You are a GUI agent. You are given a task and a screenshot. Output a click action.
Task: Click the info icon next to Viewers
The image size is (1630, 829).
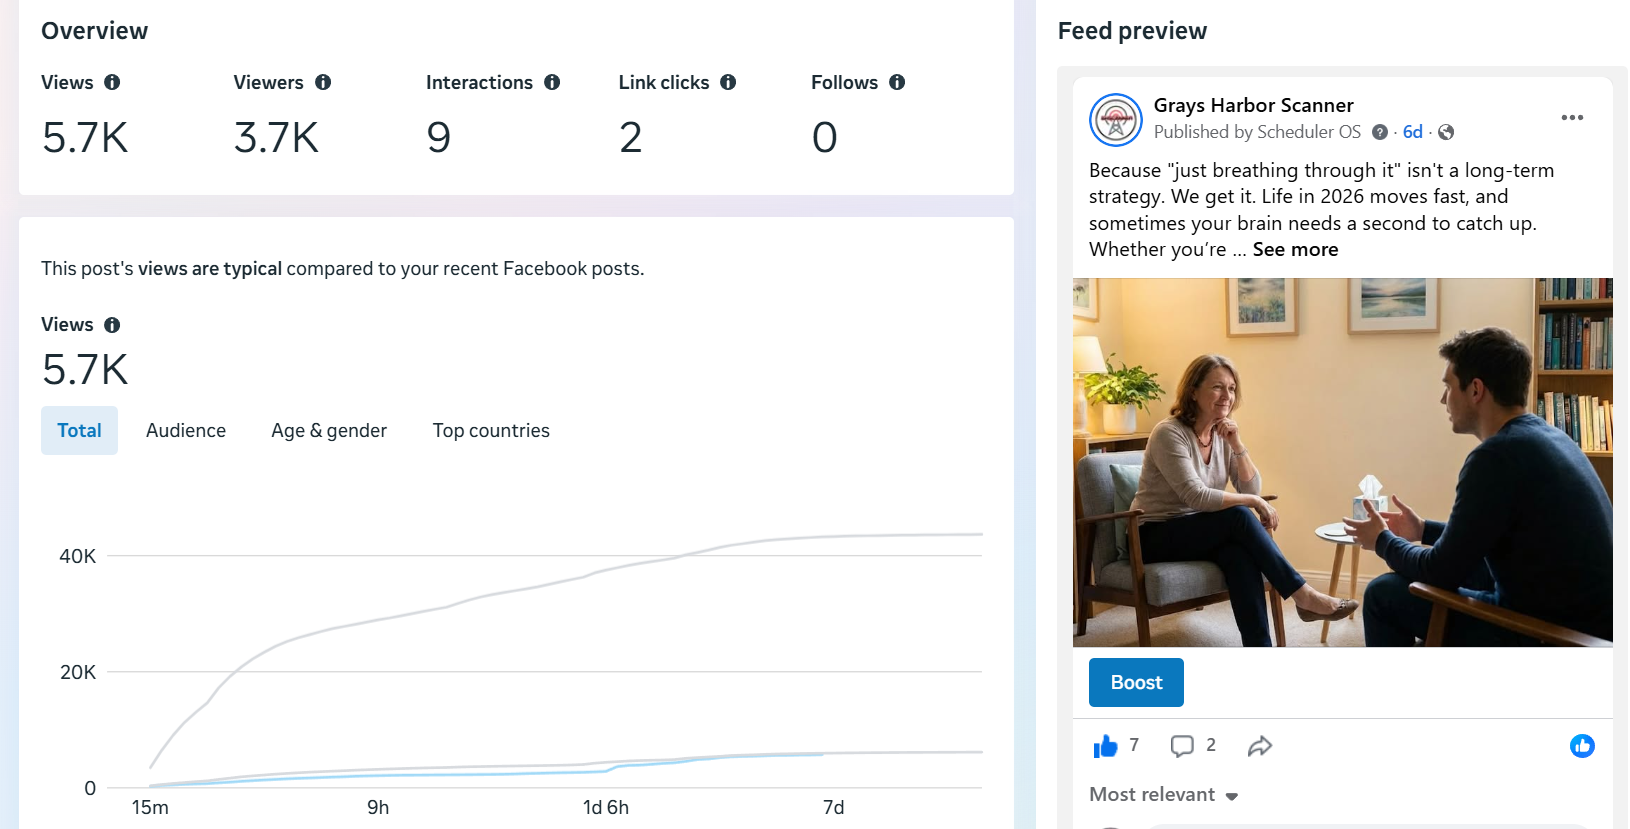323,82
